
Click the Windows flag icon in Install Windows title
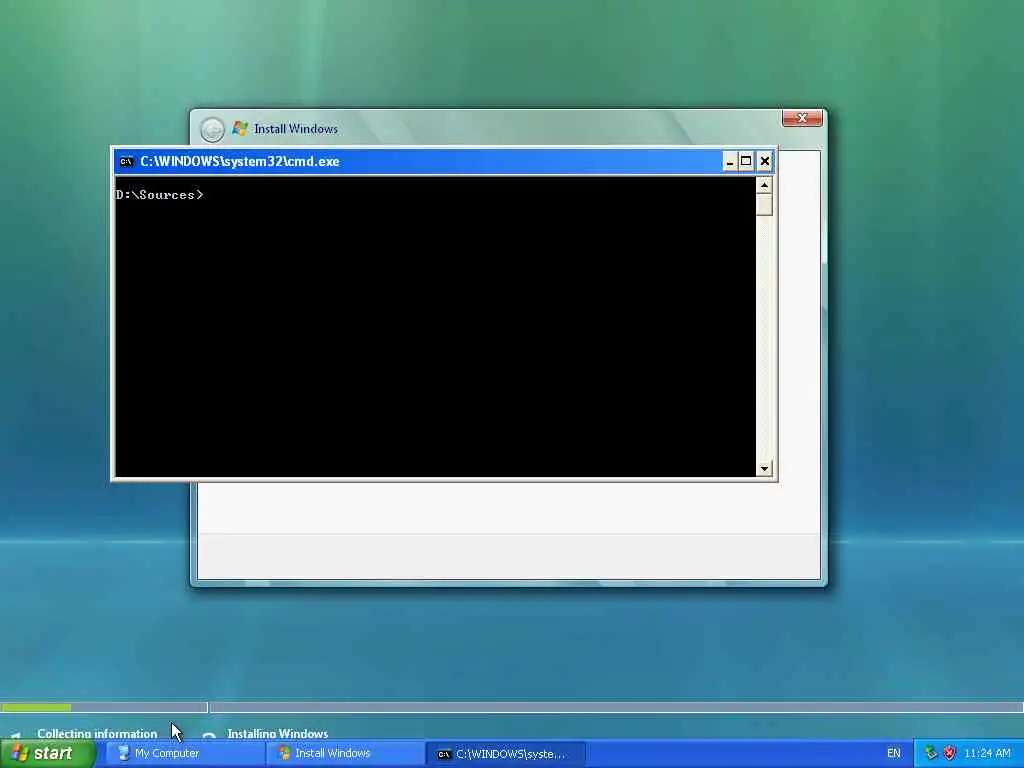pyautogui.click(x=240, y=128)
